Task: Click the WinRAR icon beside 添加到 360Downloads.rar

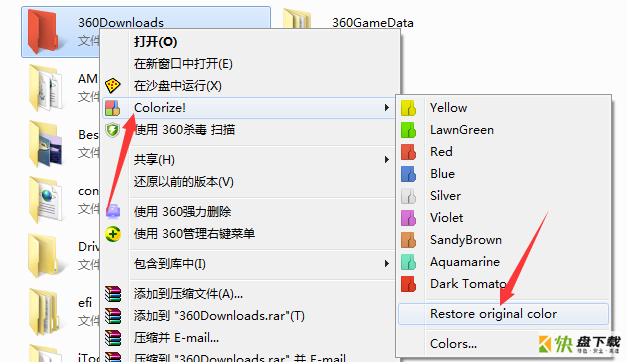Action: [x=113, y=316]
